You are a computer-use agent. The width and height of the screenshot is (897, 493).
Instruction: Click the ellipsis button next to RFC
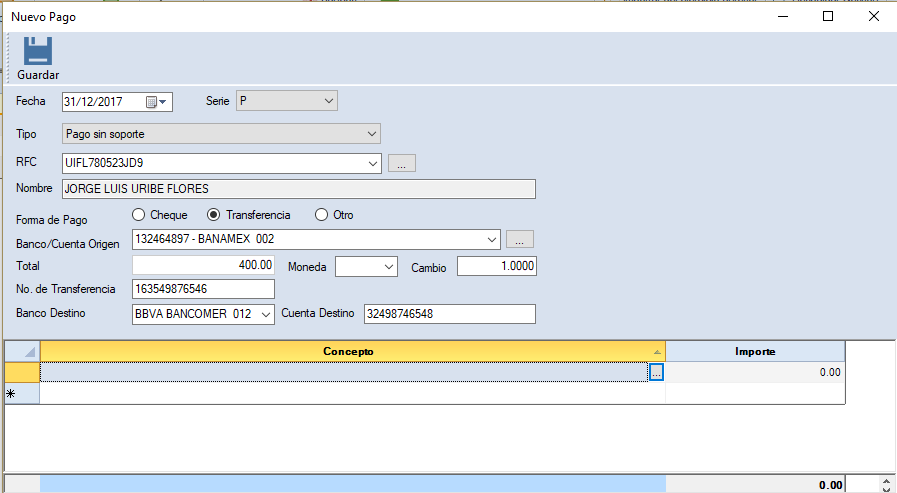[x=401, y=163]
